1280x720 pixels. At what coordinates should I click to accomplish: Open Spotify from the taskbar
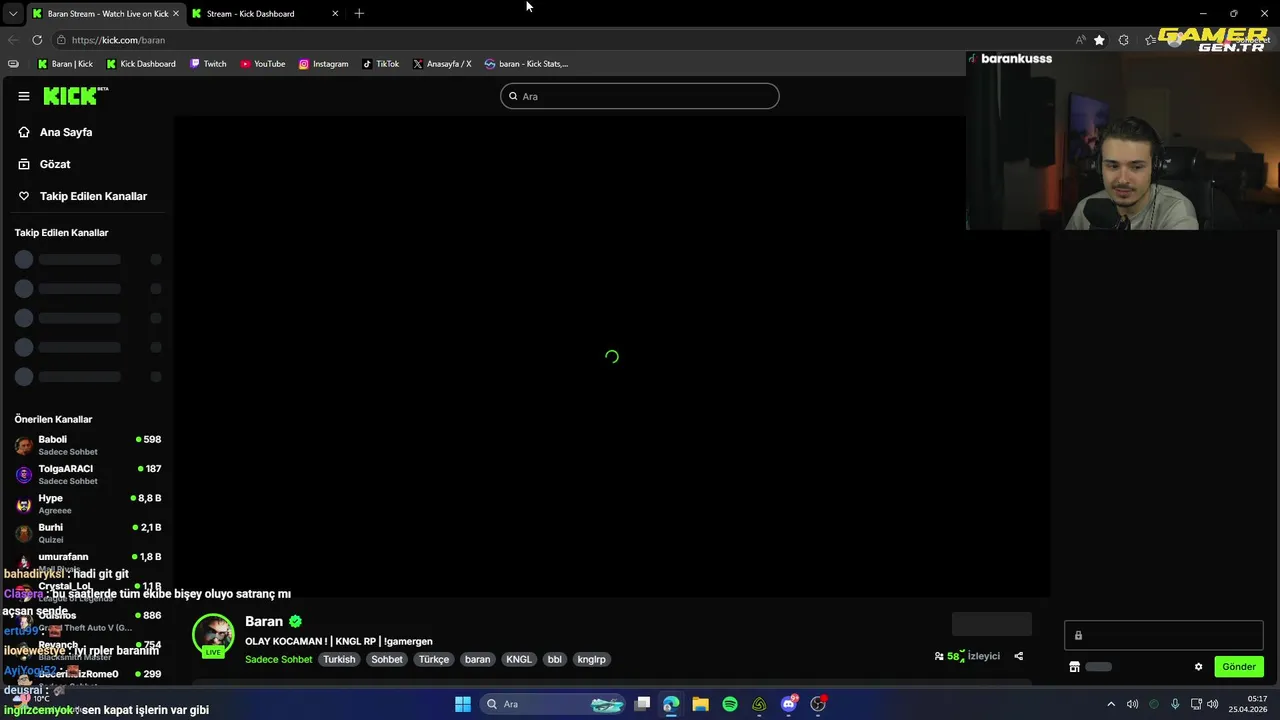730,704
